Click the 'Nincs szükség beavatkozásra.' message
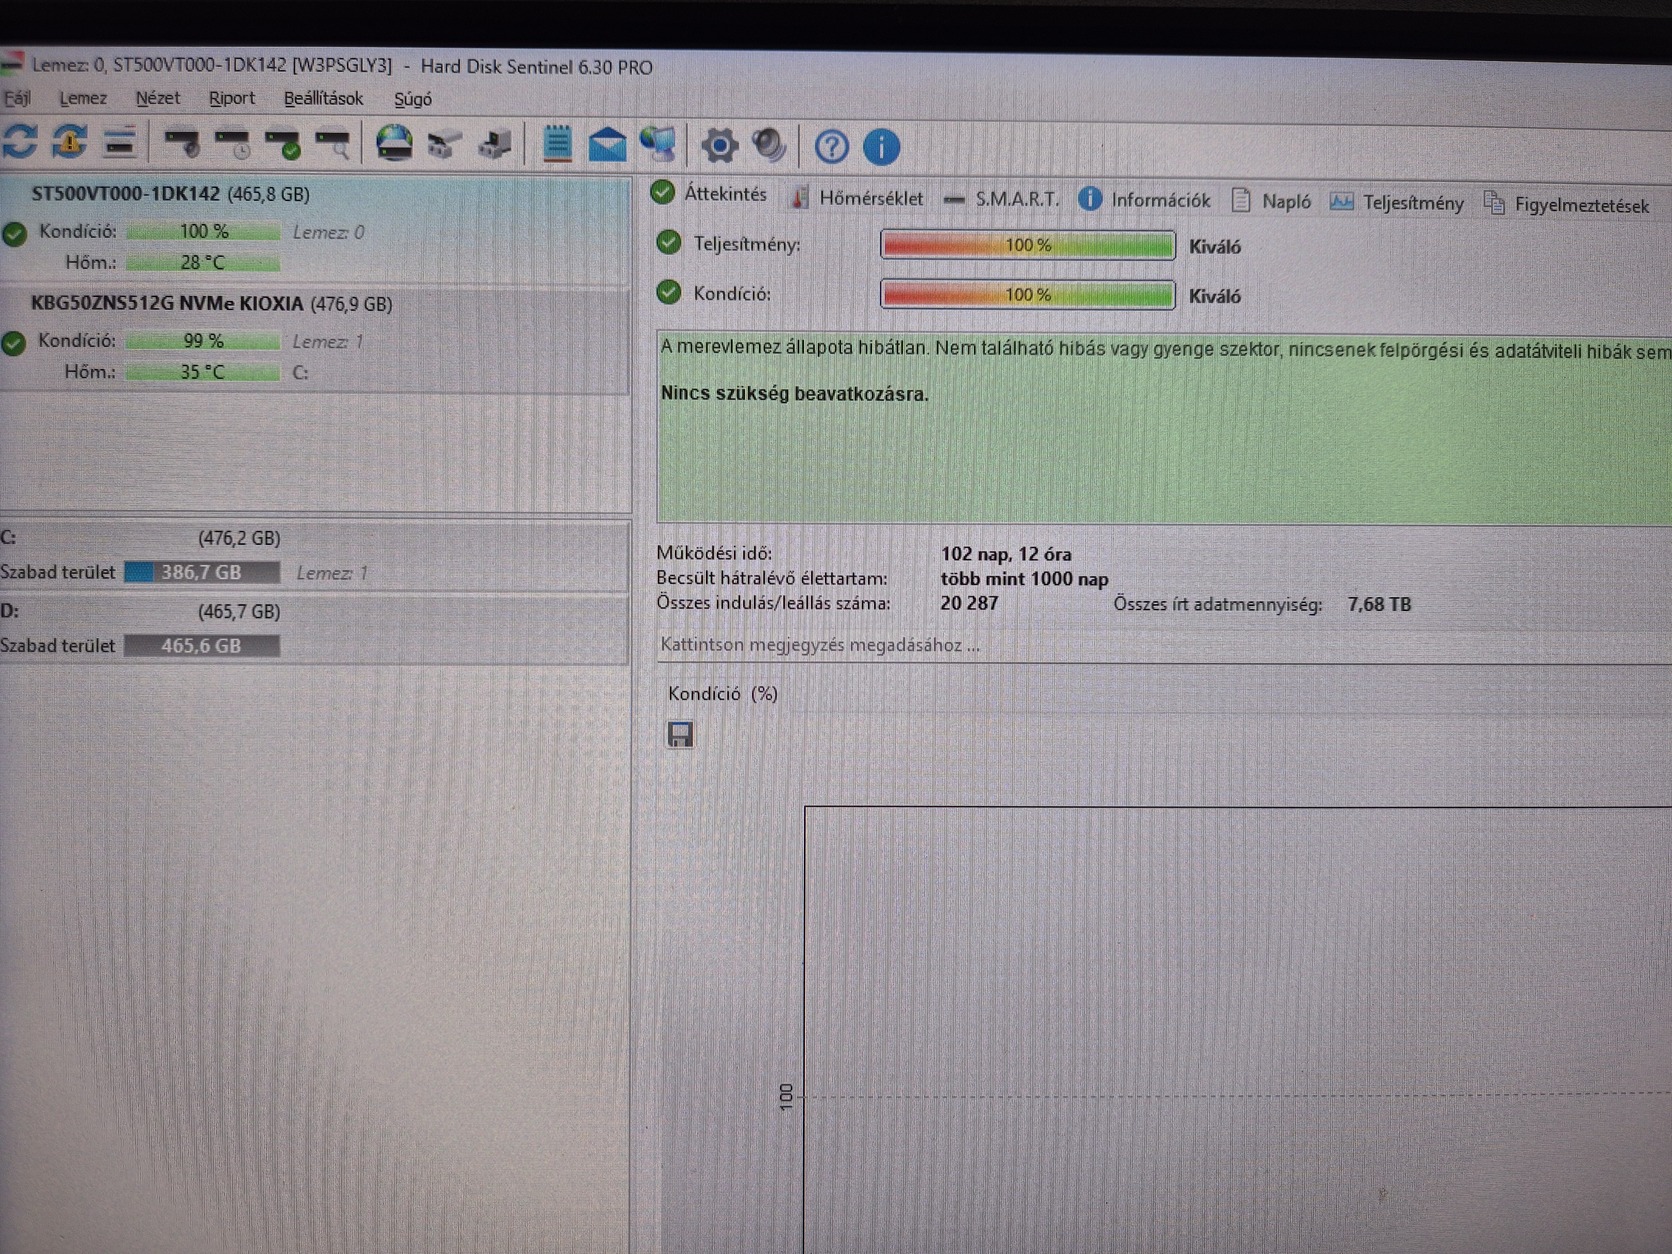The width and height of the screenshot is (1672, 1254). [795, 394]
